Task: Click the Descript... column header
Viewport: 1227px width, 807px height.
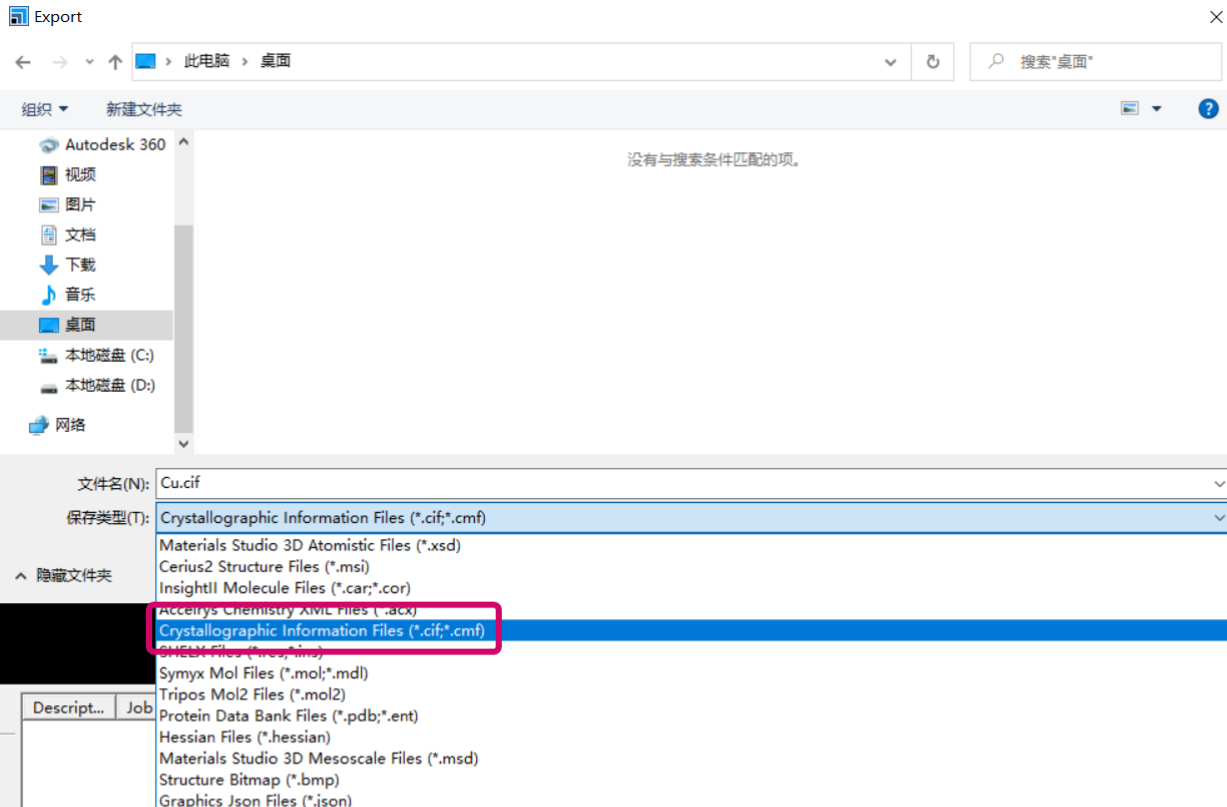Action: (69, 707)
